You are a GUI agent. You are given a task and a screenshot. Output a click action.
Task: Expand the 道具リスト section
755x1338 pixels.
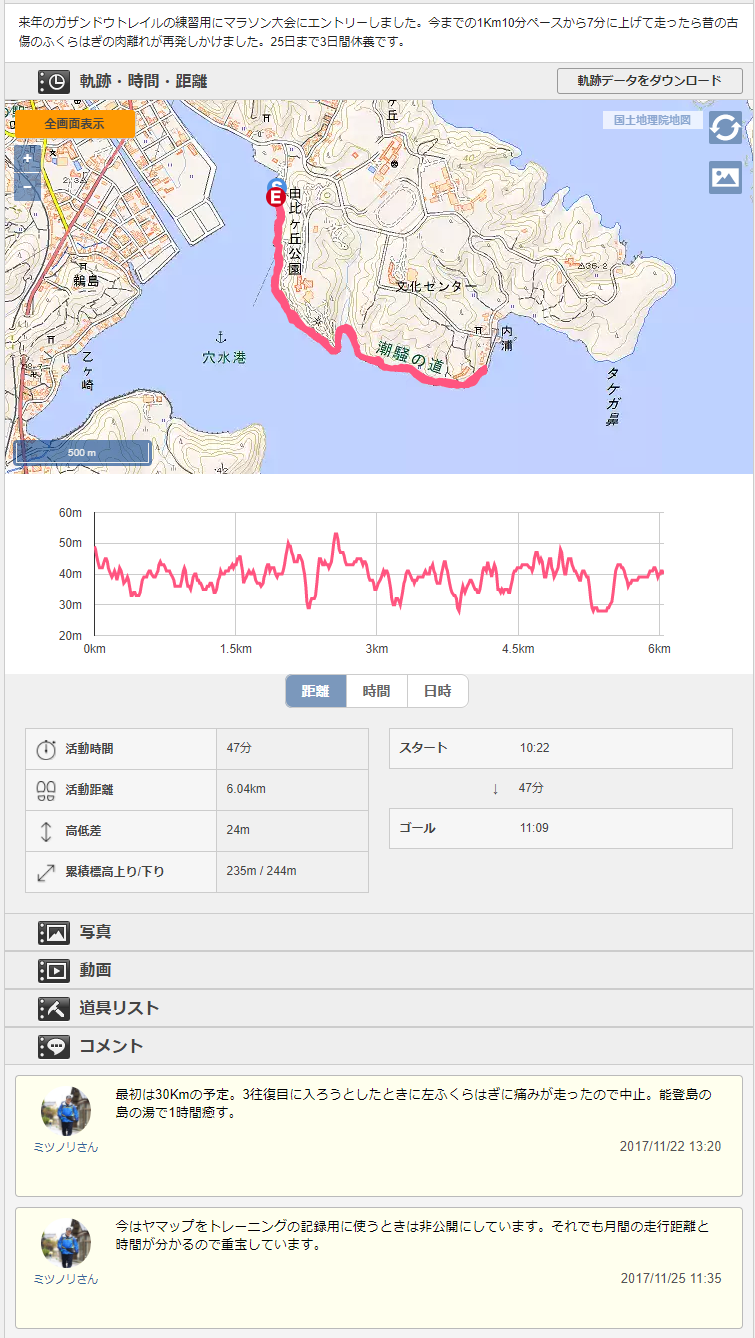pos(119,1008)
